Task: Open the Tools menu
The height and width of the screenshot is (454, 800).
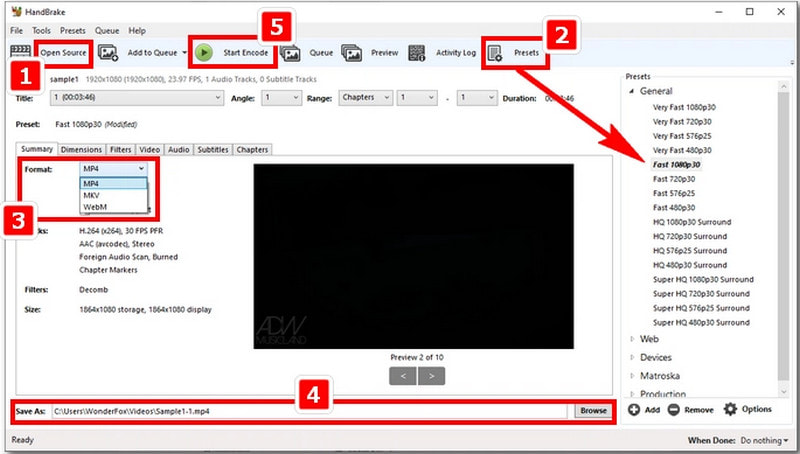Action: [x=41, y=31]
